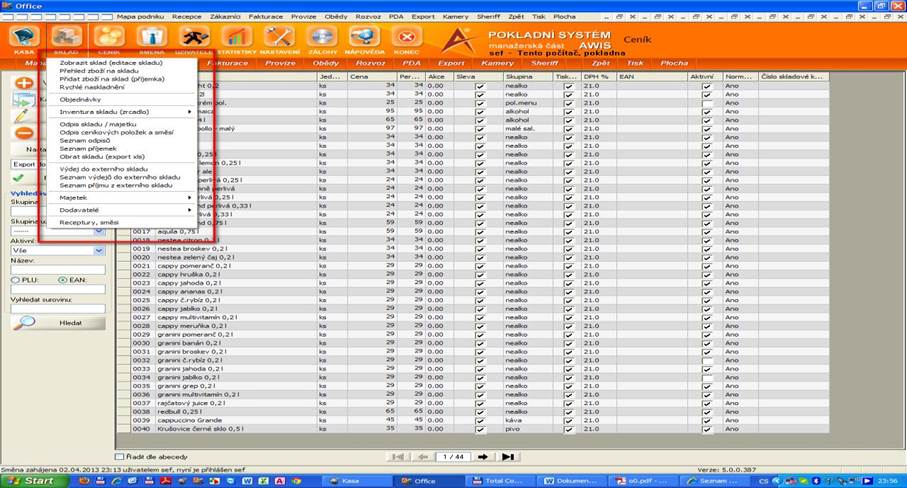Toggle Sleva checkbox for Krušovice černé sklo

(480, 429)
